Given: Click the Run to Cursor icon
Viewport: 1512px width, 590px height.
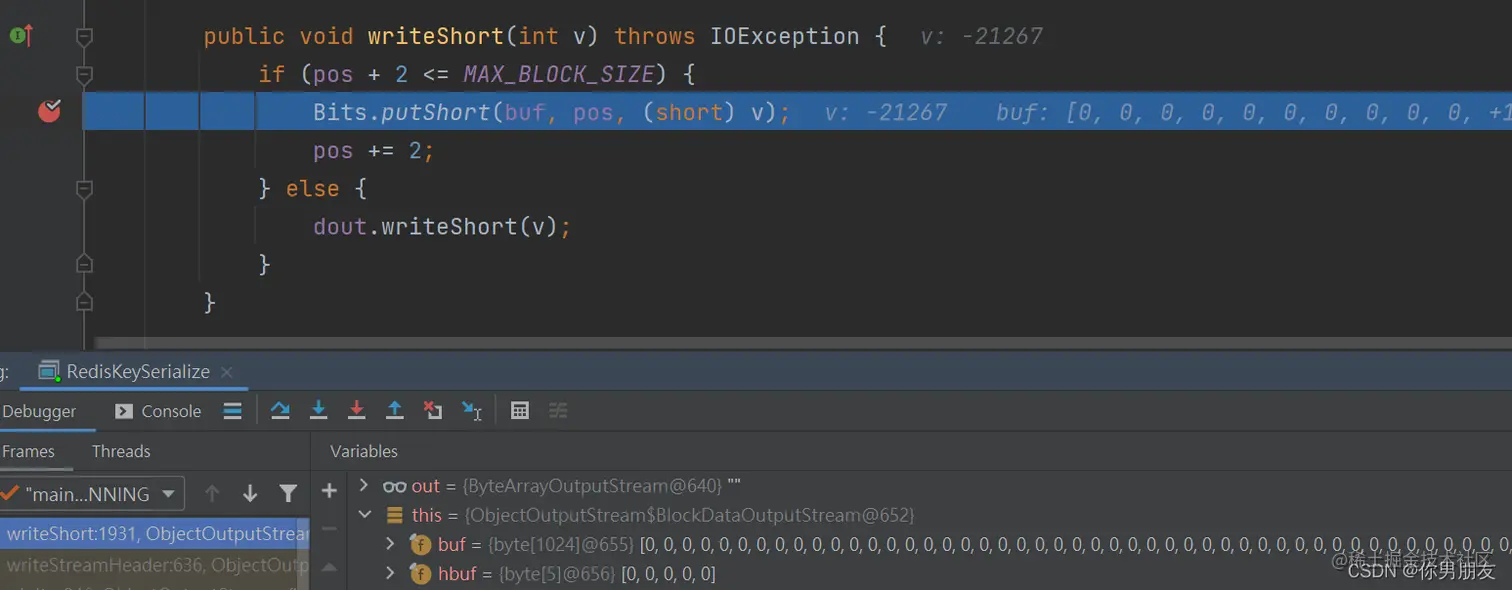Looking at the screenshot, I should pos(471,410).
